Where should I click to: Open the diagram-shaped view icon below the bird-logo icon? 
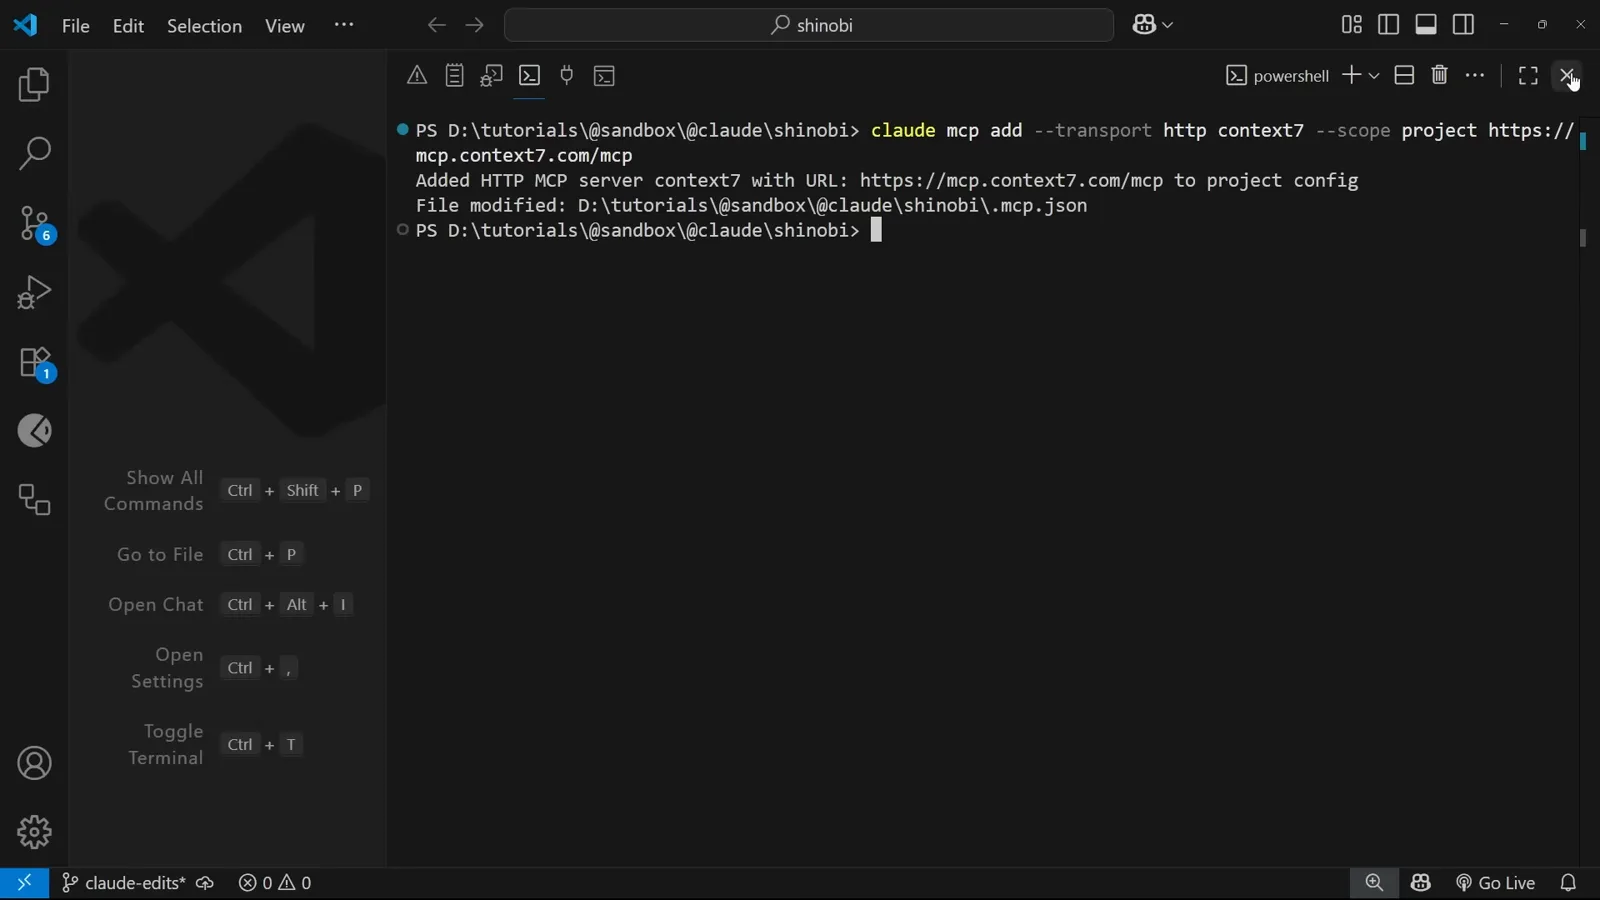click(x=34, y=500)
